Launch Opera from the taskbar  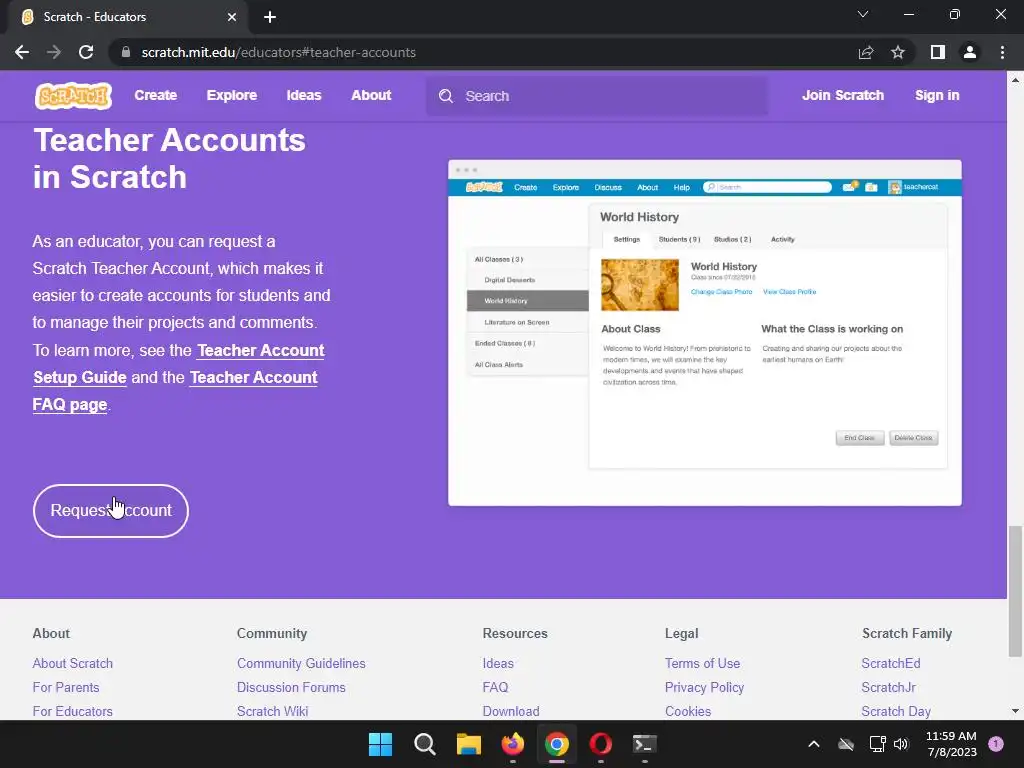click(x=601, y=744)
